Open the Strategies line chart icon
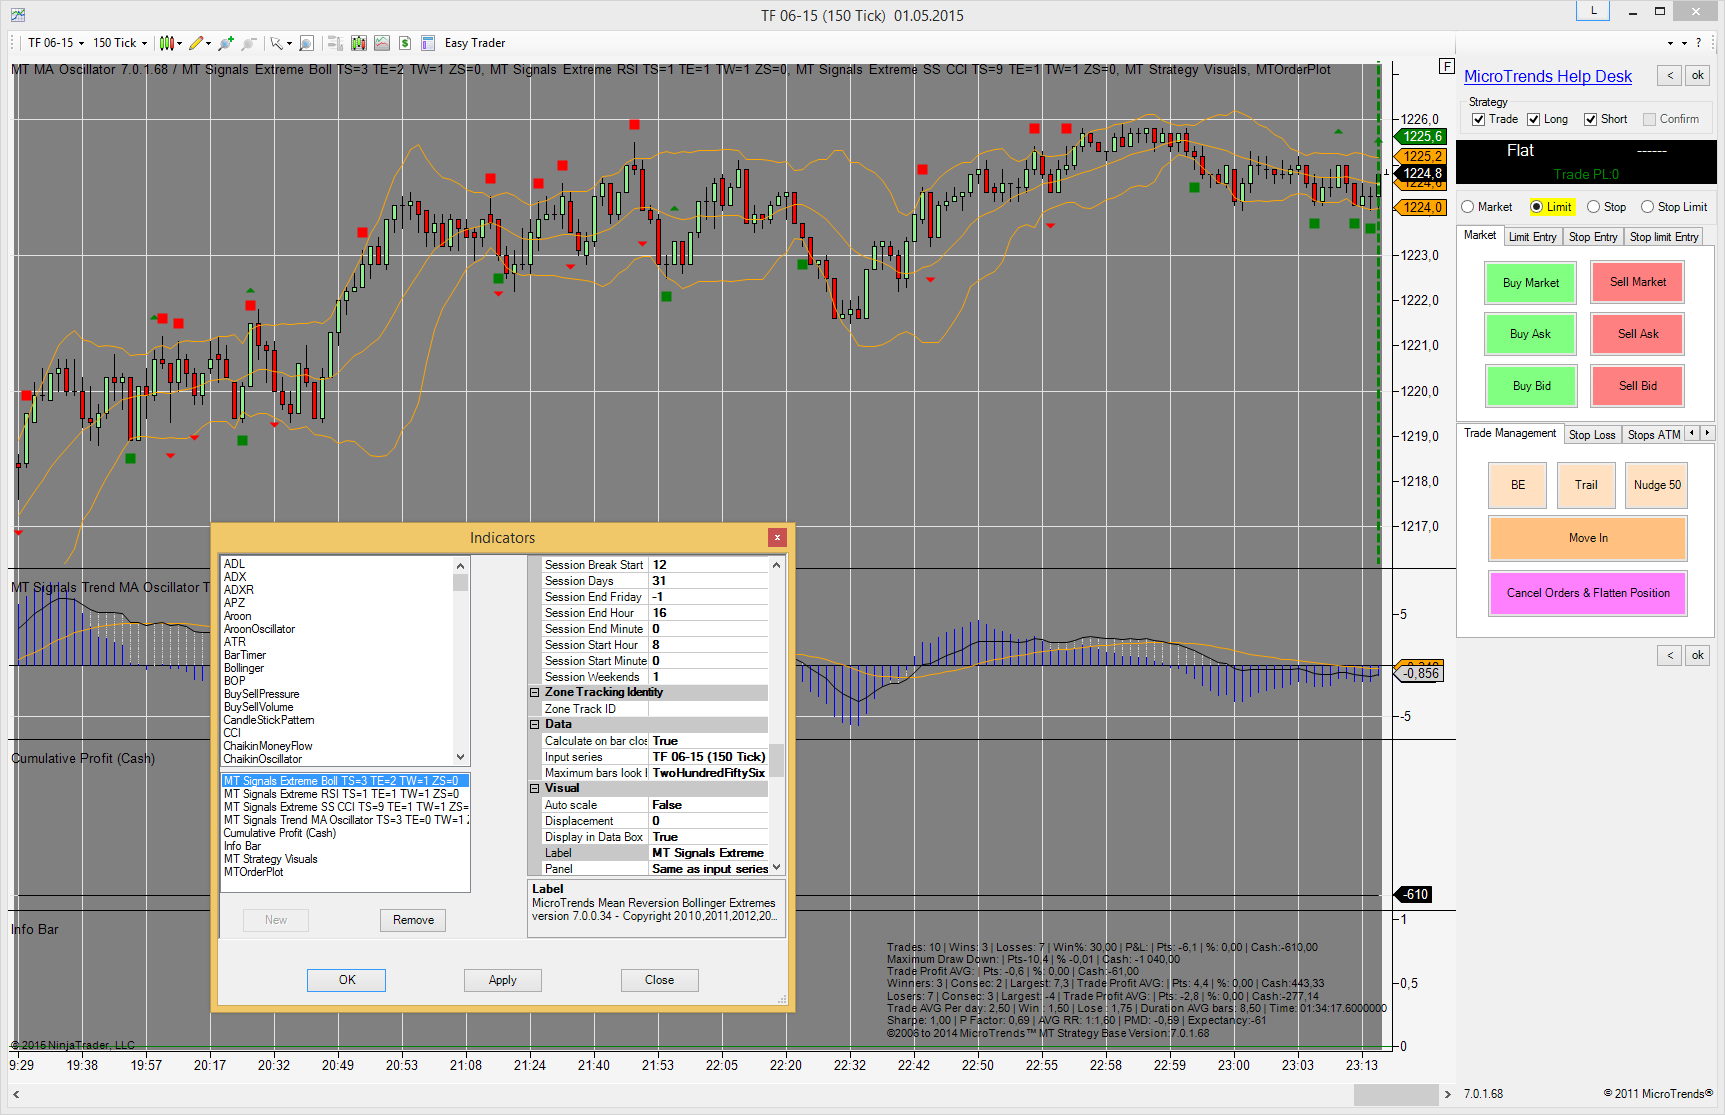The width and height of the screenshot is (1725, 1115). click(x=382, y=43)
